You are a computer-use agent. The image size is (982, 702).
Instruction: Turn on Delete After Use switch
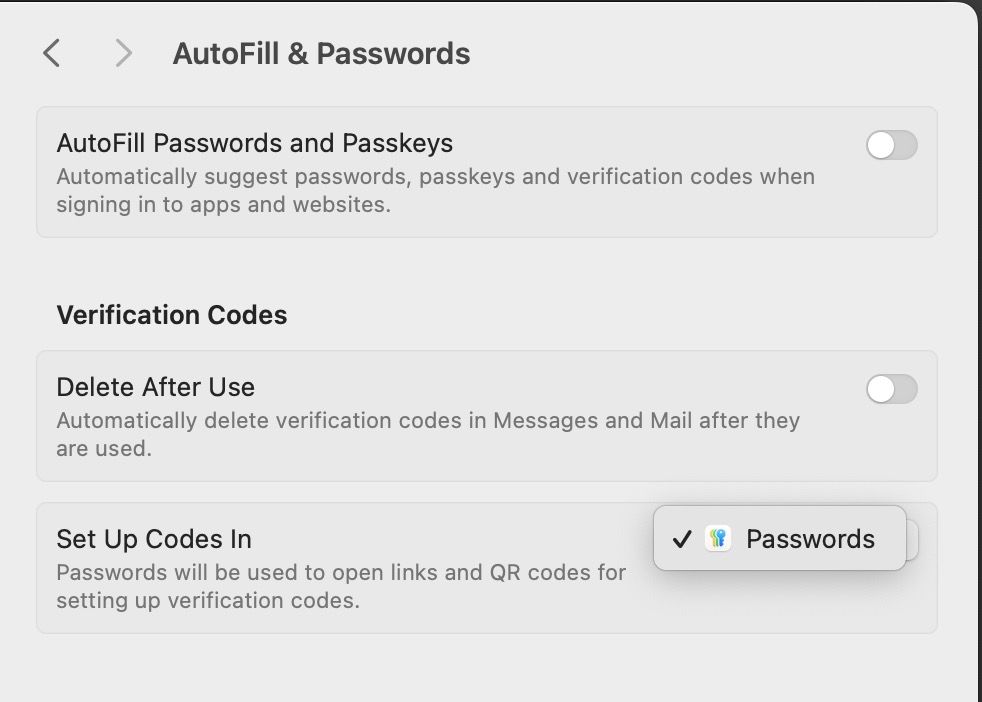point(891,389)
